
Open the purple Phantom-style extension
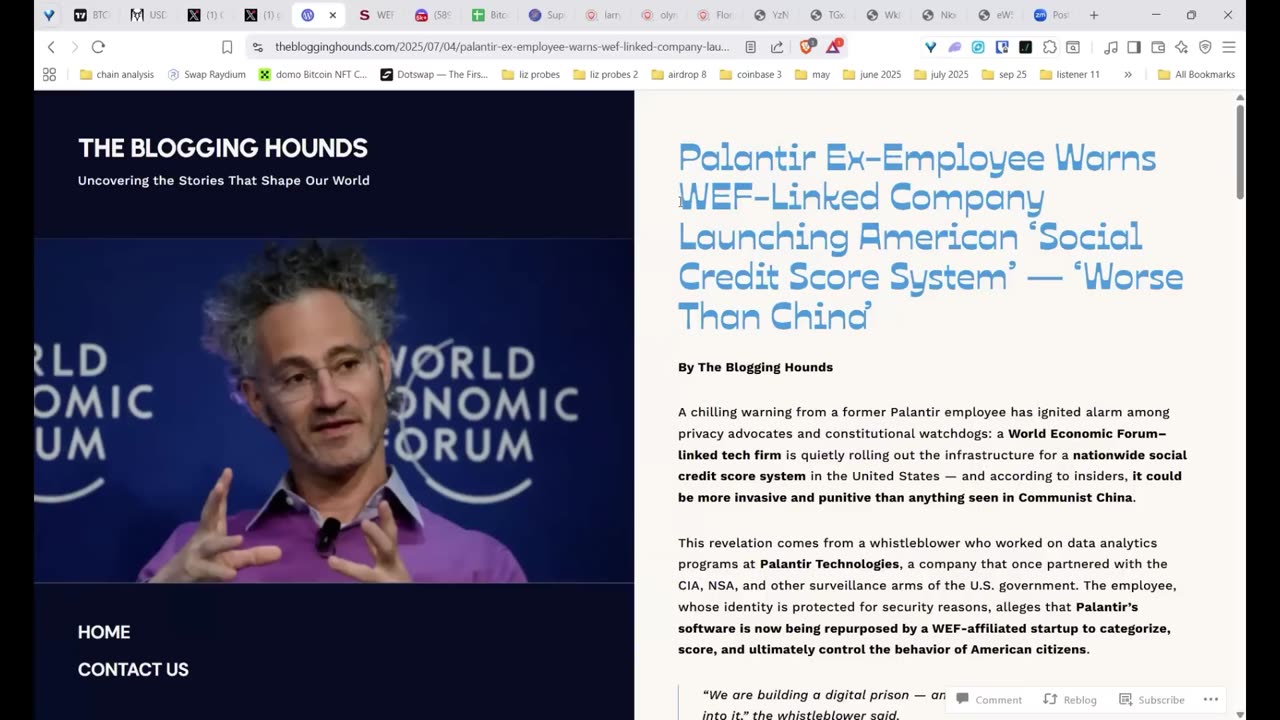click(955, 47)
